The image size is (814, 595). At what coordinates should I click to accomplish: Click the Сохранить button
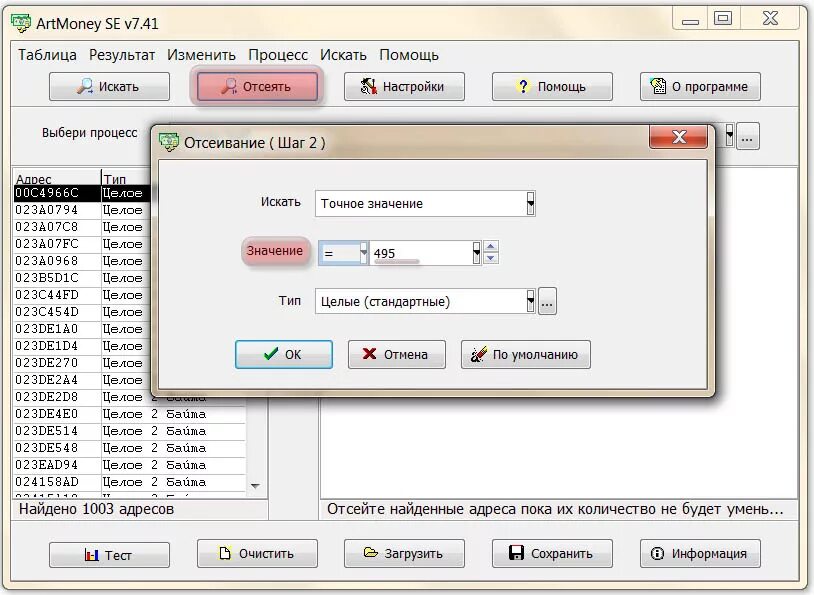point(552,553)
